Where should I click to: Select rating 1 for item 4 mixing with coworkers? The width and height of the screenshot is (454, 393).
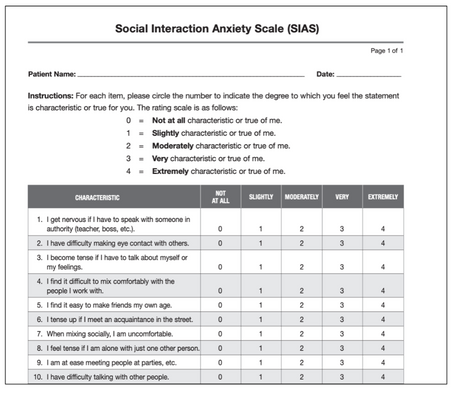coord(261,291)
